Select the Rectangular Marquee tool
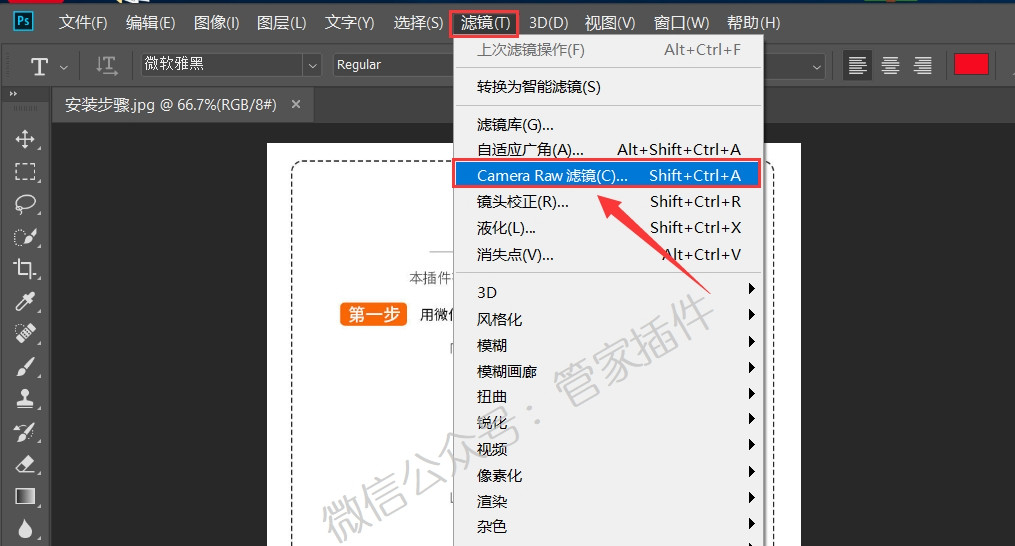This screenshot has height=546, width=1015. click(x=25, y=172)
